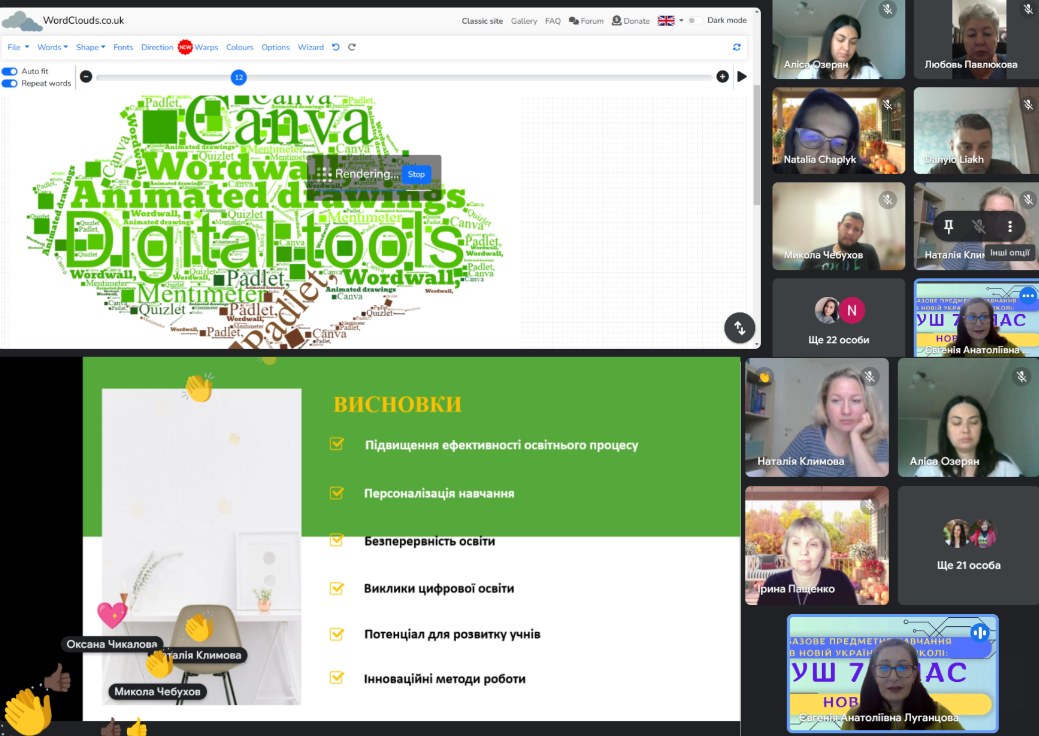Pin the Наталія Клим participant tile

pos(948,227)
